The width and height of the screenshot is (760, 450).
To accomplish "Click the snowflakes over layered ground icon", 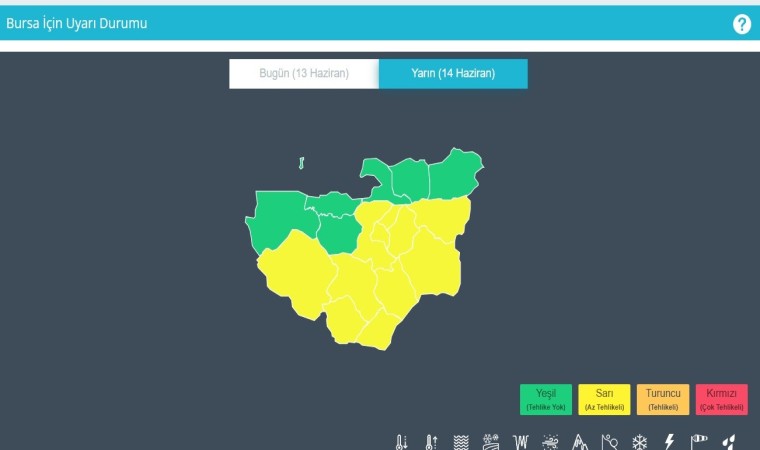I will click(x=490, y=441).
